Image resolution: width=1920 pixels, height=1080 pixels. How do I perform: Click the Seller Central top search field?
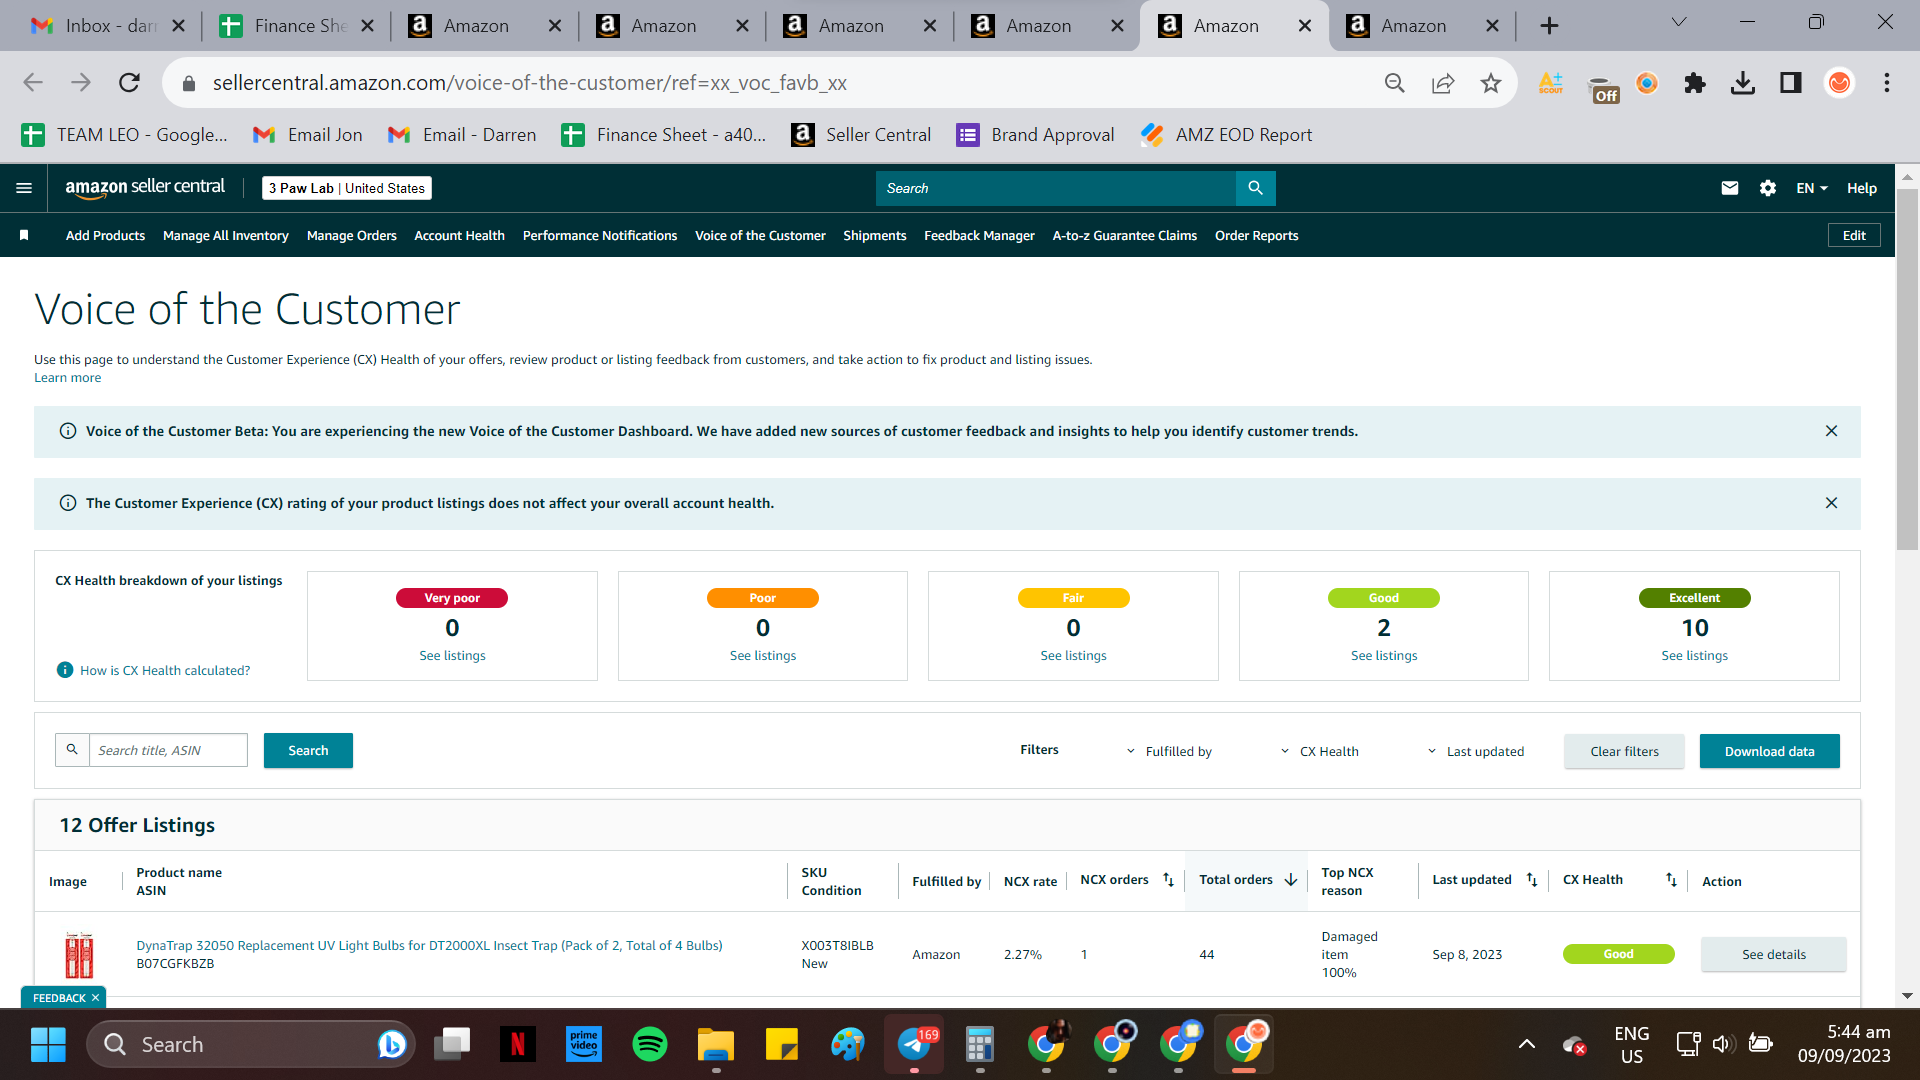point(1056,188)
